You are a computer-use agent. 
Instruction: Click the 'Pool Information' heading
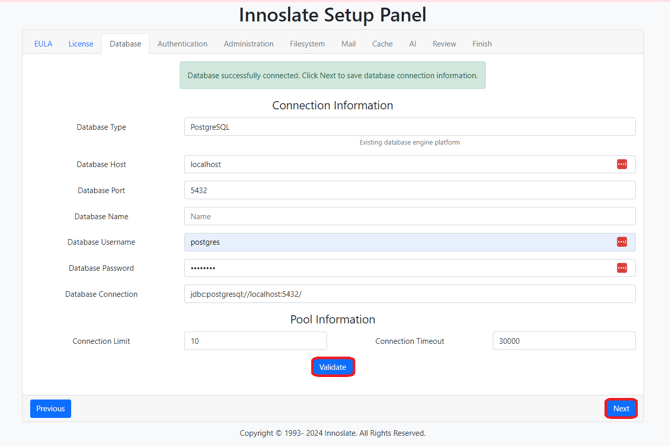pos(332,319)
